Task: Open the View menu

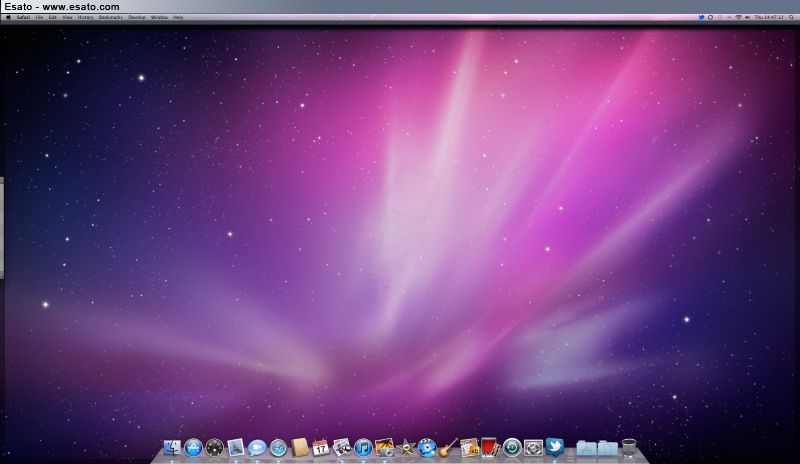Action: (x=67, y=17)
